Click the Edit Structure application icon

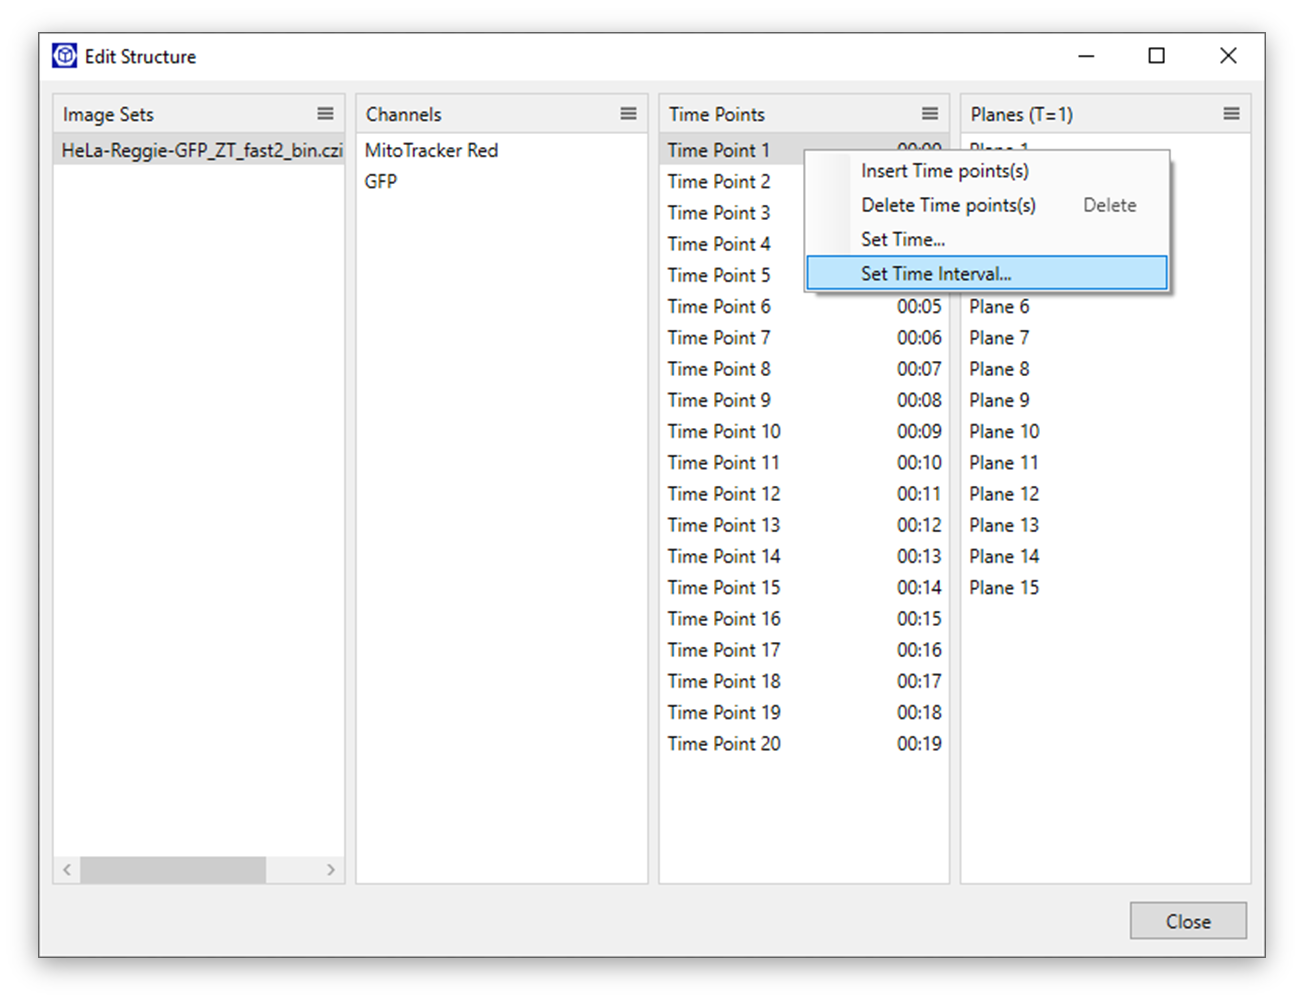click(63, 55)
